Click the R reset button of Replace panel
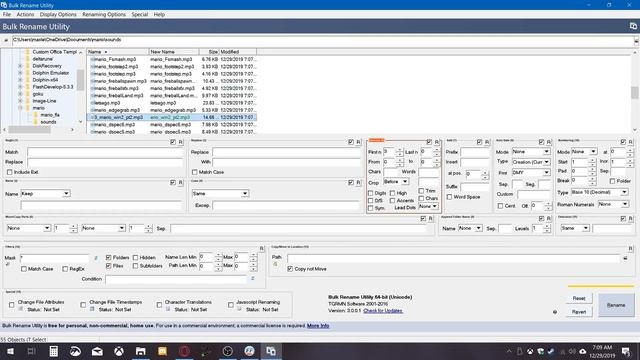Screen dimensions: 640x360 (x=358, y=142)
